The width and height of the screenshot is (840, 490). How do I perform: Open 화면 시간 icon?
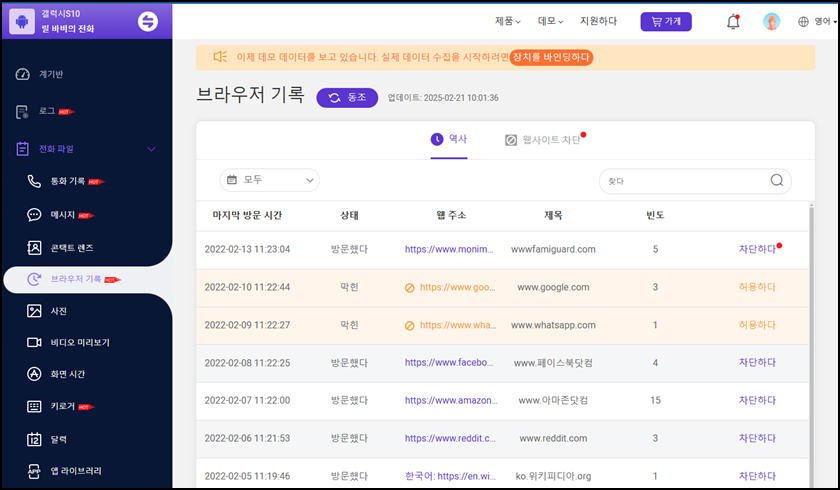coord(34,374)
